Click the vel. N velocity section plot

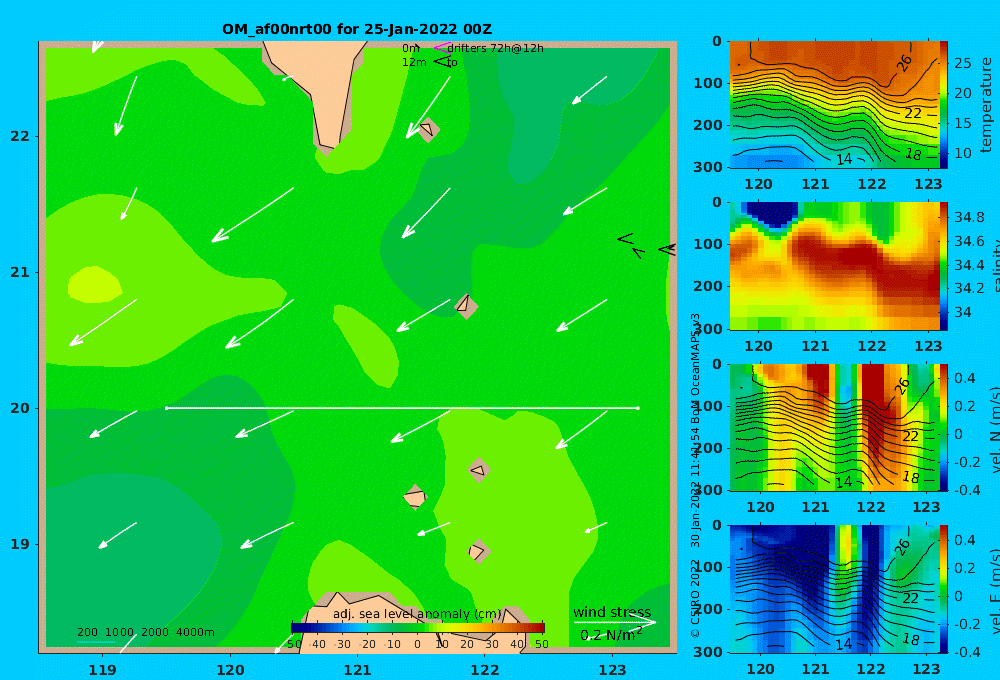pos(834,427)
